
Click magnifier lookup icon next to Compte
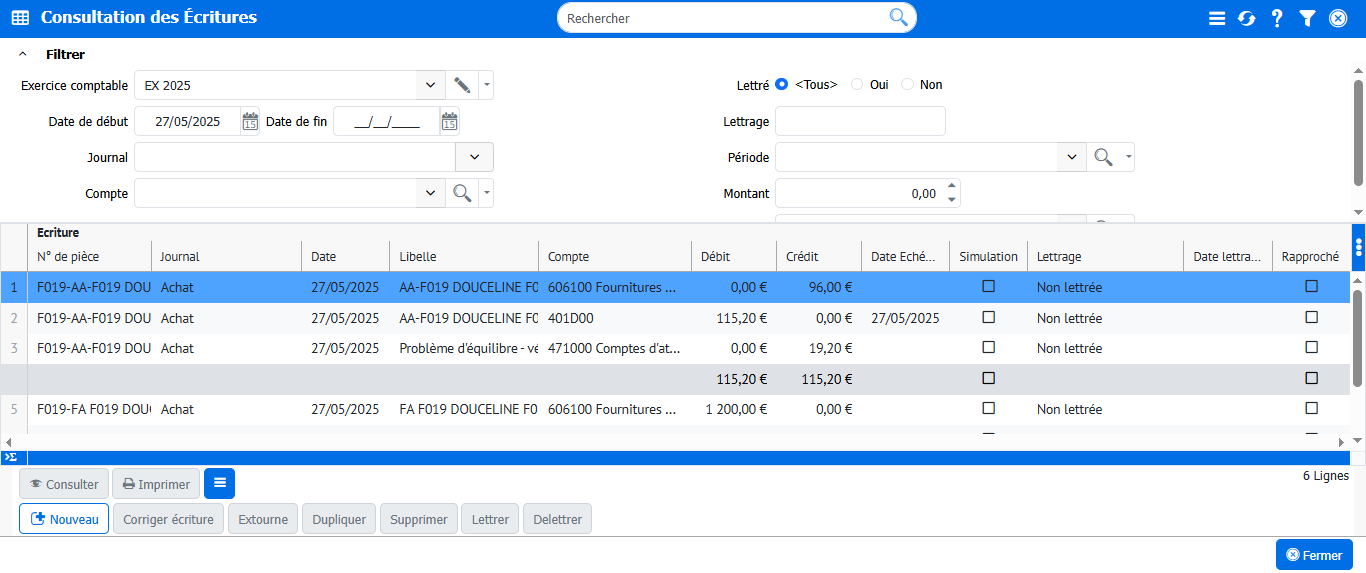(x=462, y=193)
